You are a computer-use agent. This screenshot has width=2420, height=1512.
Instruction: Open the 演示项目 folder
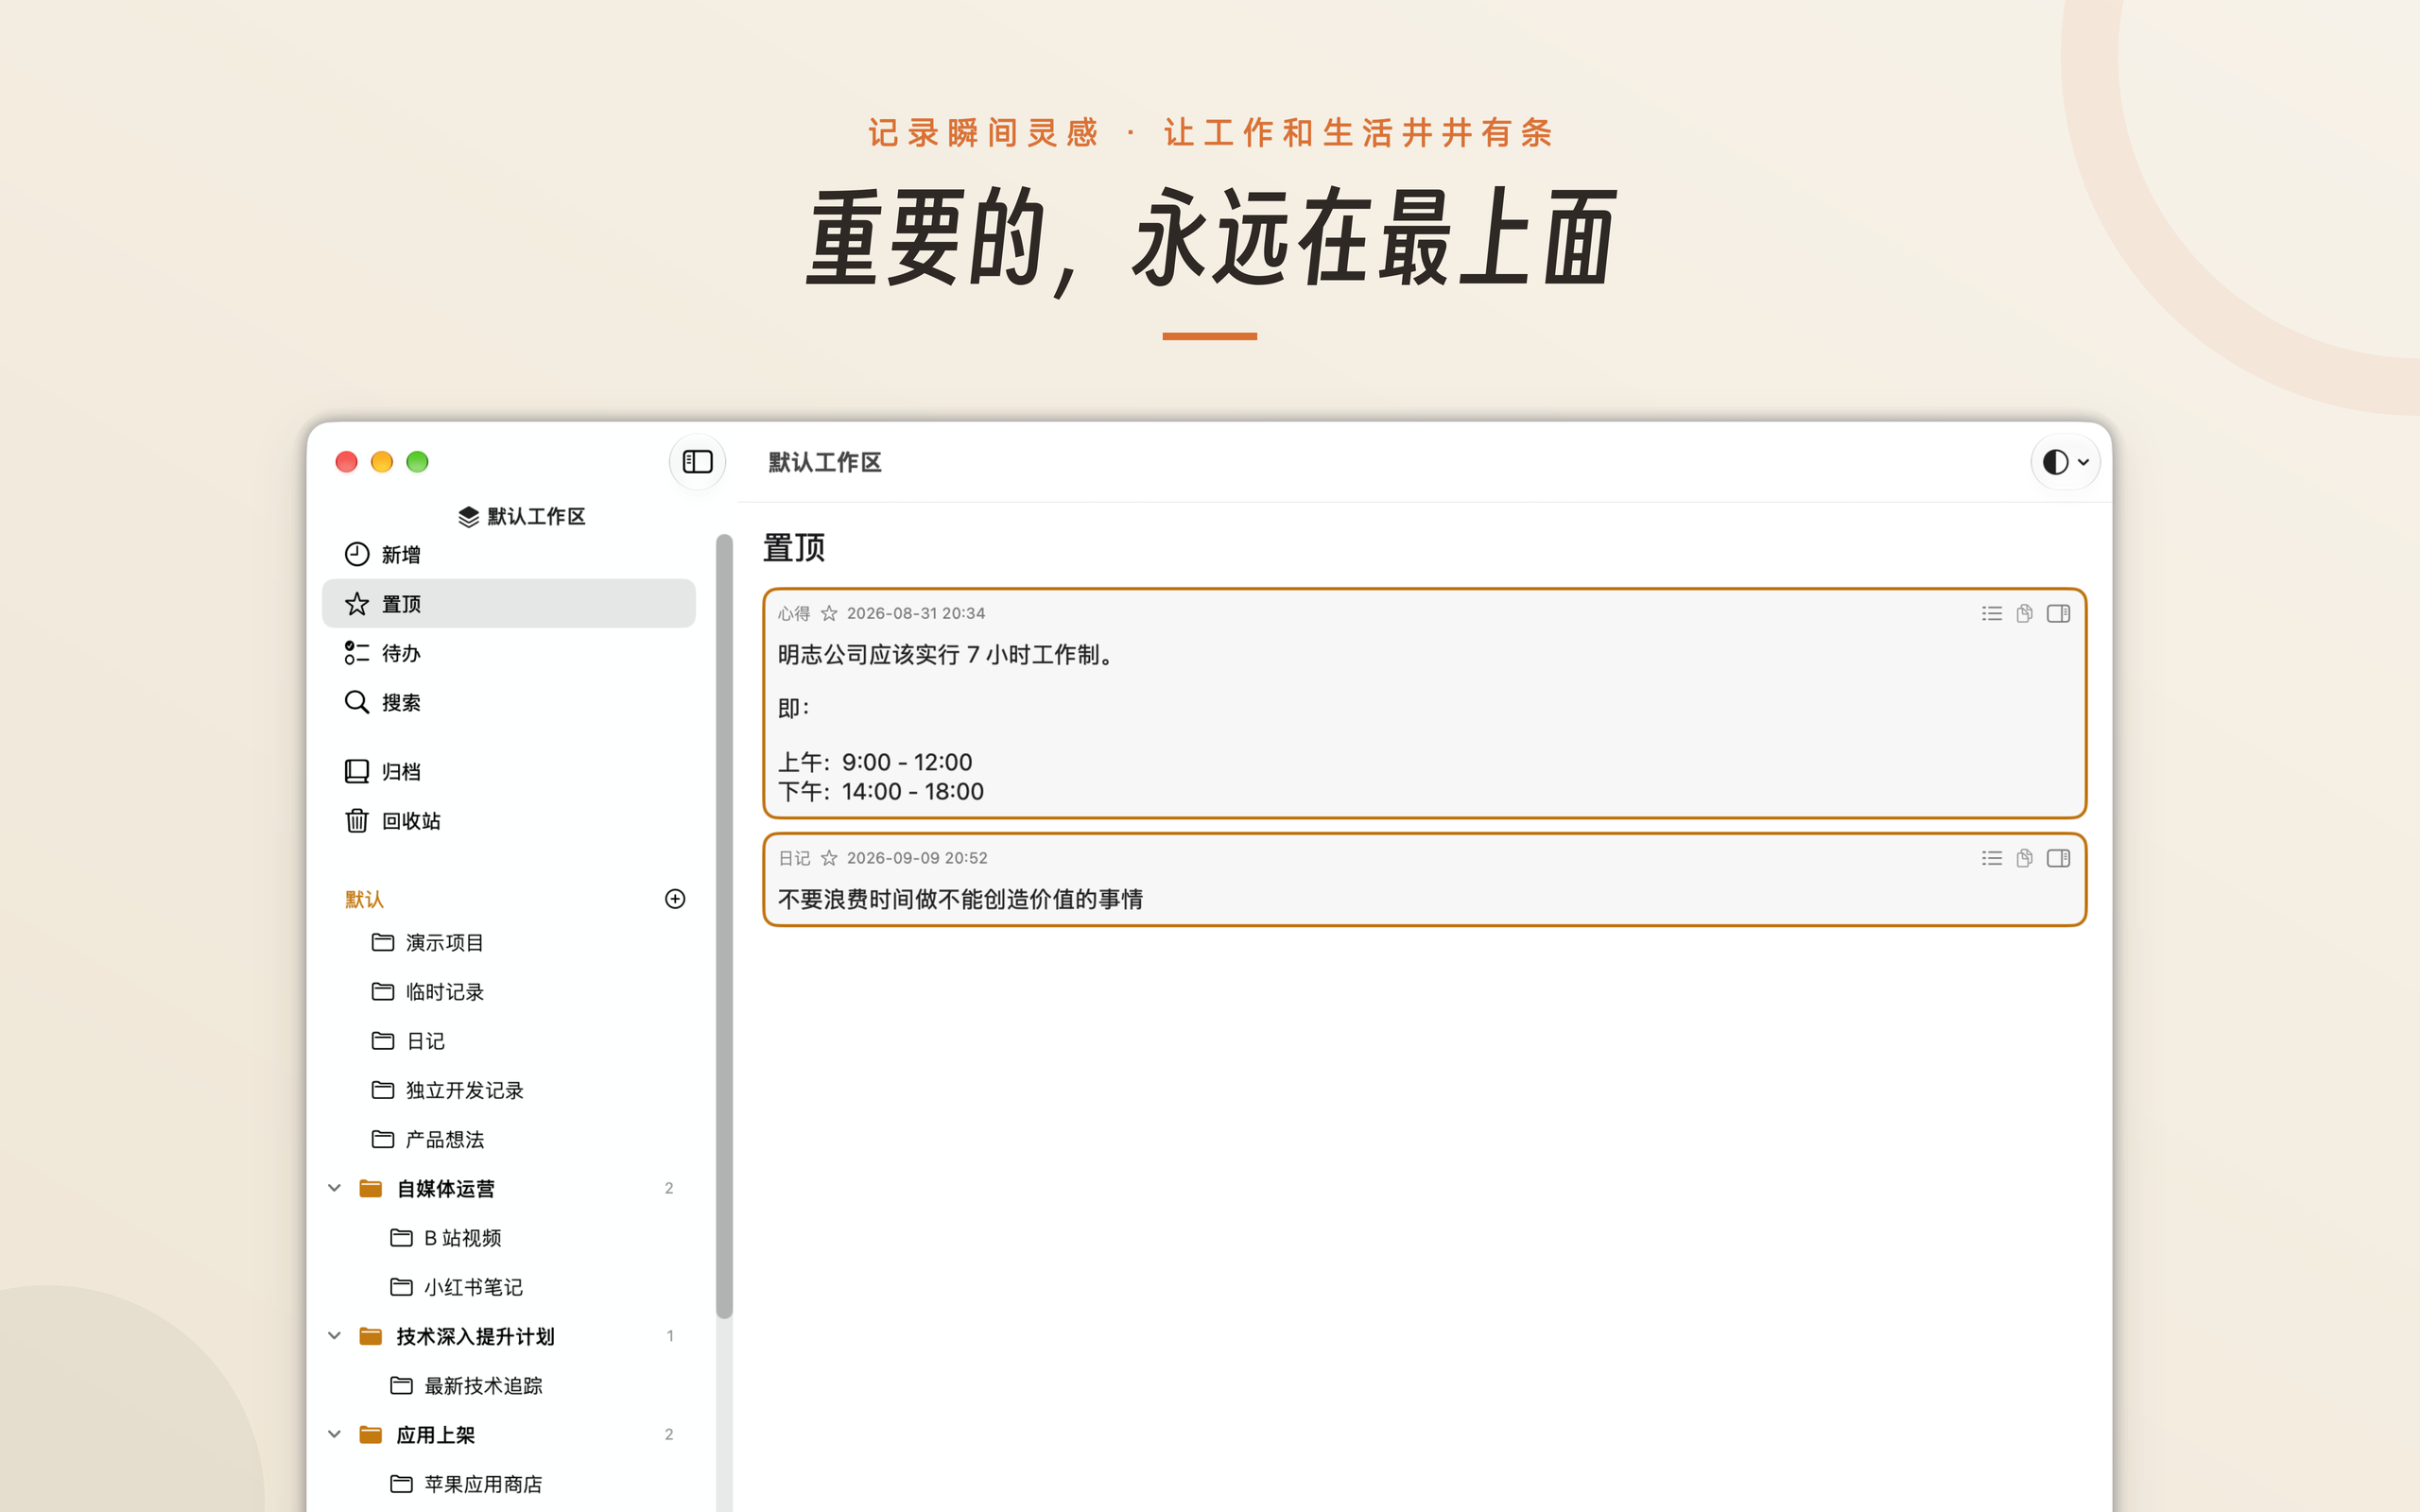click(x=509, y=942)
